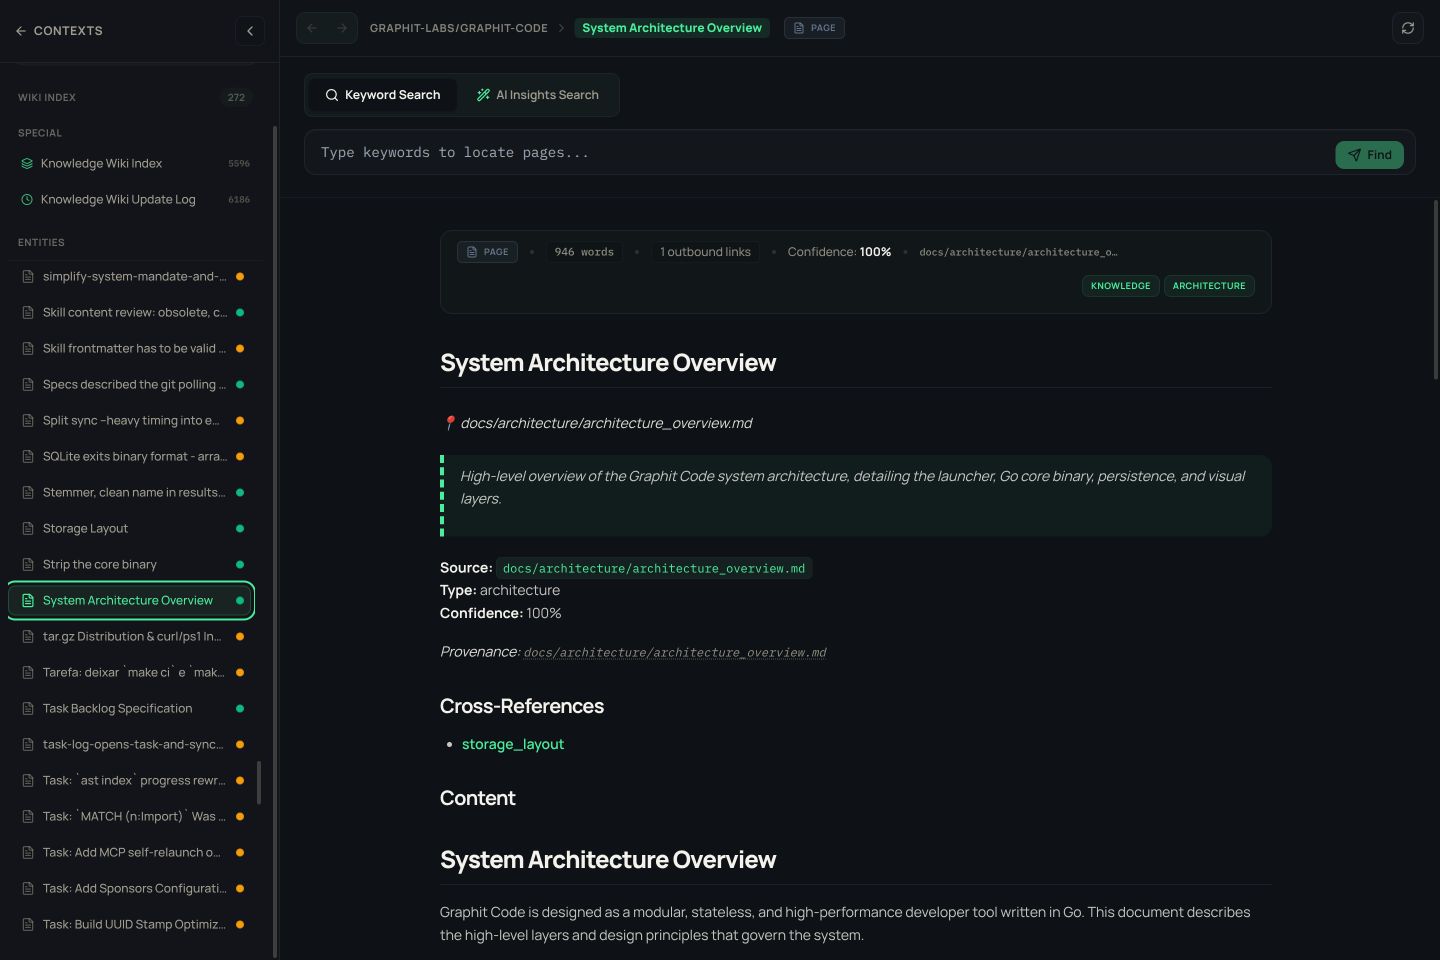Click the PAGE badge in breadcrumb
The width and height of the screenshot is (1440, 960).
pos(814,28)
